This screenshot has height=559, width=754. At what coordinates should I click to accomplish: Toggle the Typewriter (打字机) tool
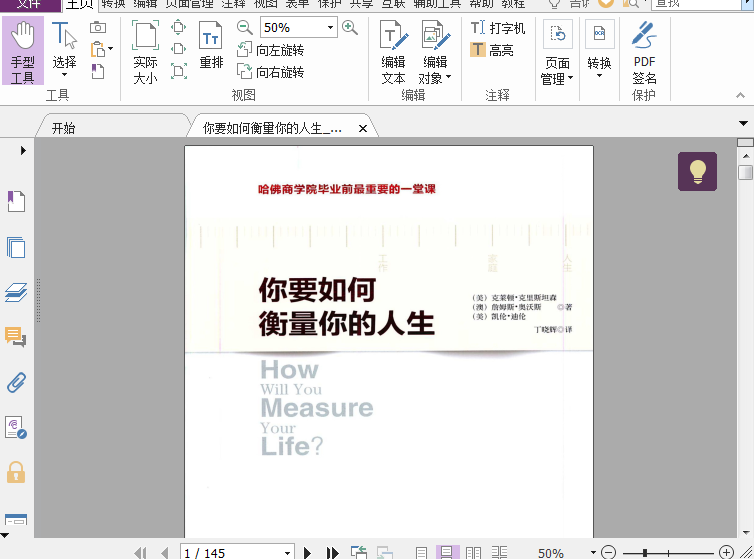(x=498, y=27)
